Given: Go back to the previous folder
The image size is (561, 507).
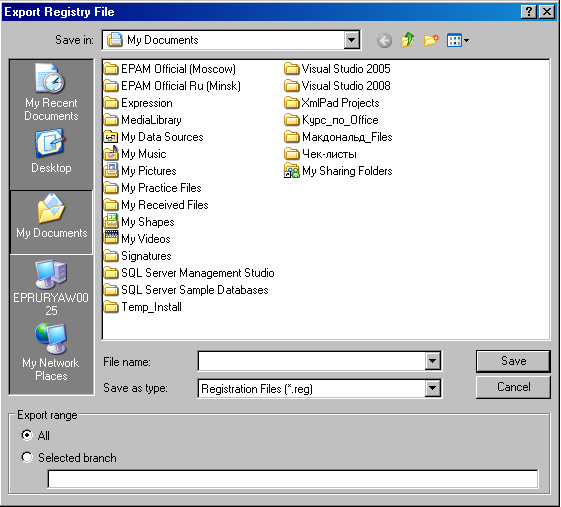Looking at the screenshot, I should pyautogui.click(x=384, y=40).
